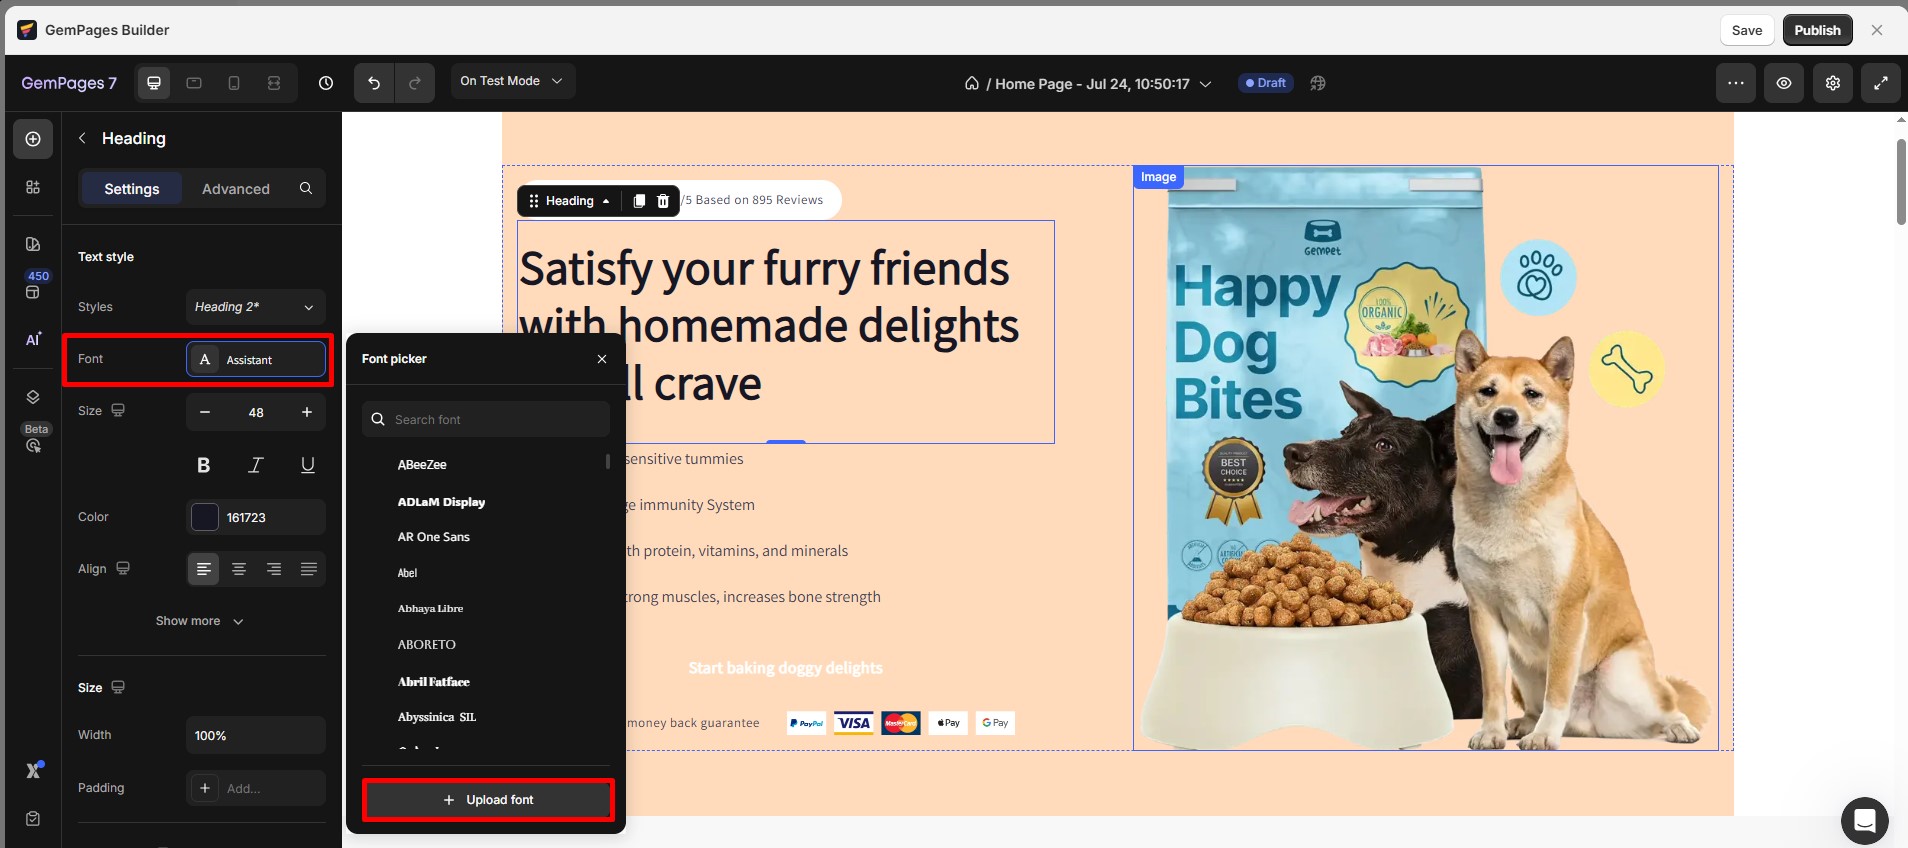Switch to the Advanced tab

pyautogui.click(x=236, y=189)
